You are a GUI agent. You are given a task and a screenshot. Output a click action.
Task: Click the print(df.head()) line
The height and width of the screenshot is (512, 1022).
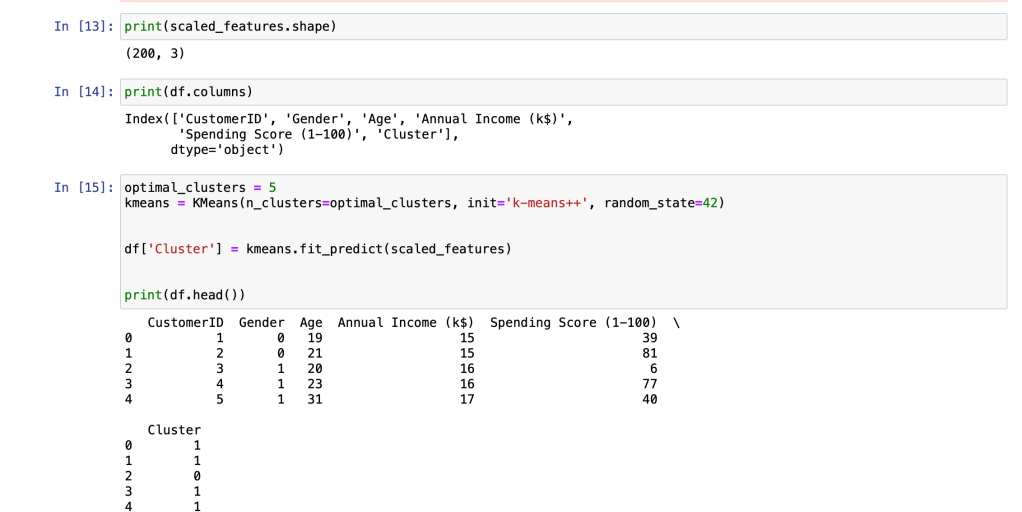pos(184,295)
